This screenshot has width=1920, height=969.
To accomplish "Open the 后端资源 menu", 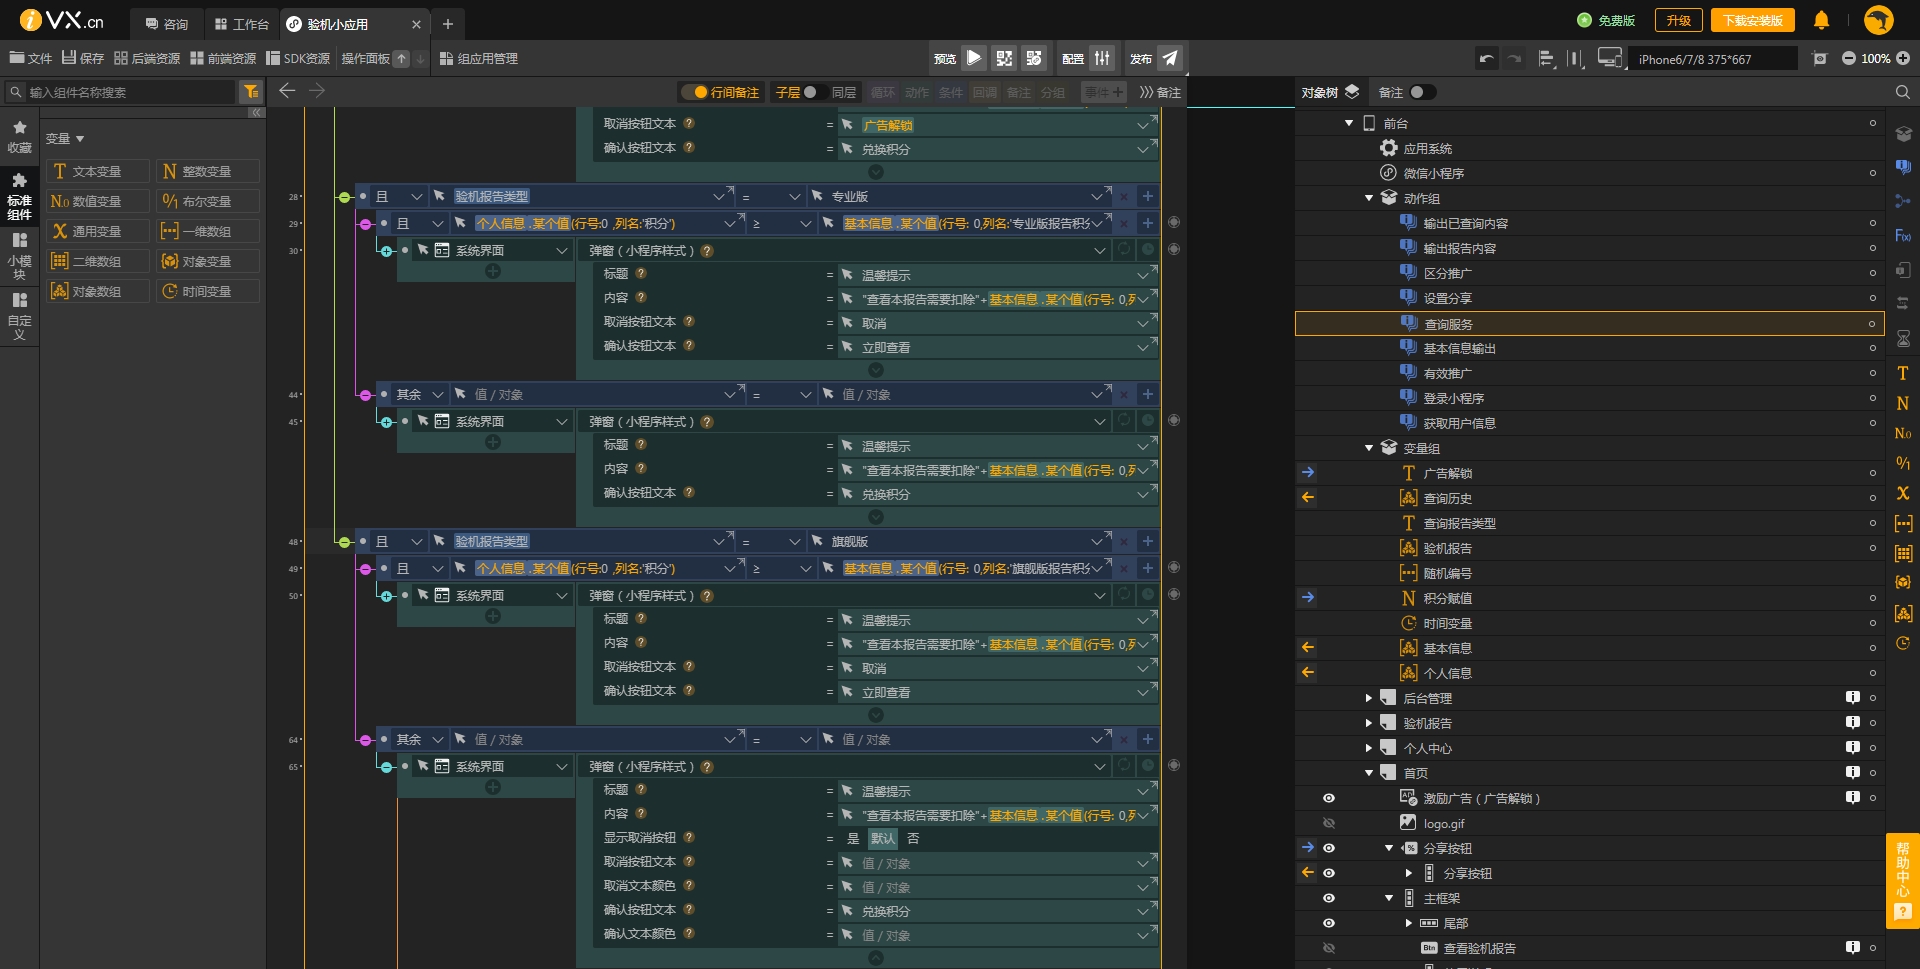I will coord(147,59).
